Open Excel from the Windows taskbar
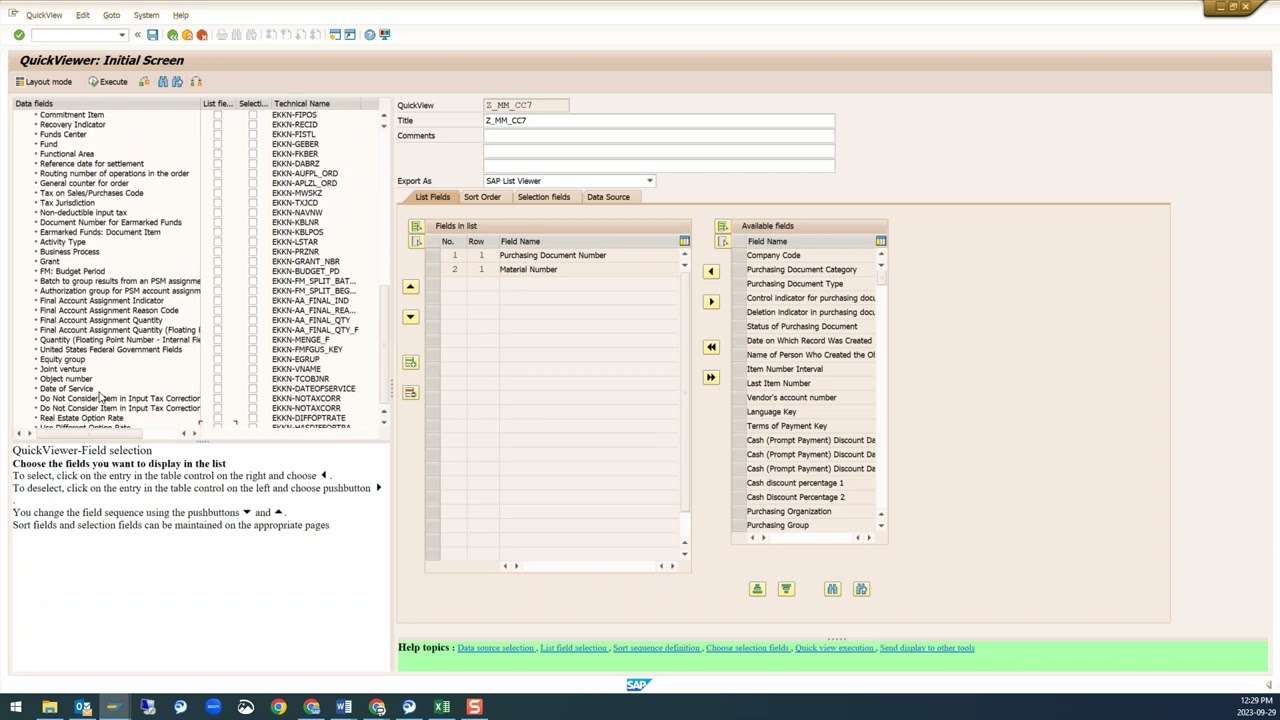This screenshot has height=720, width=1280. 442,708
